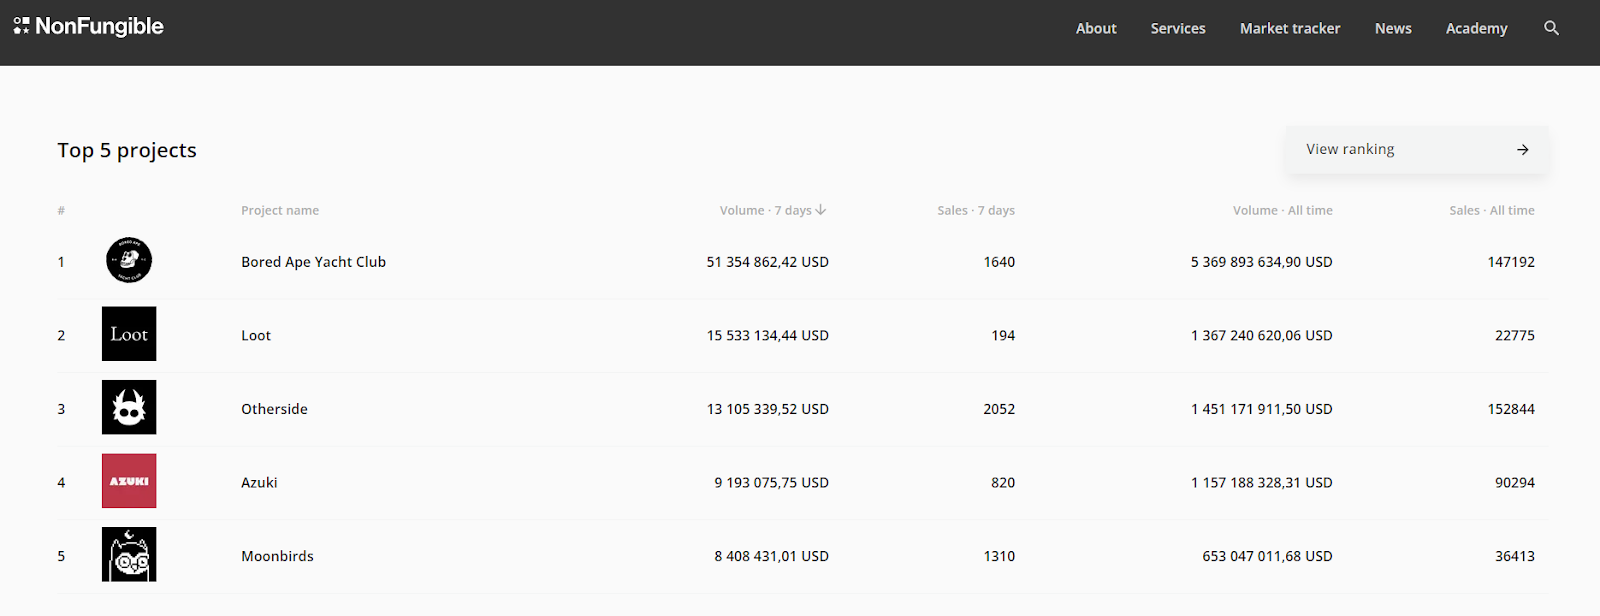This screenshot has height=616, width=1600.
Task: Click the View ranking button
Action: [x=1417, y=149]
